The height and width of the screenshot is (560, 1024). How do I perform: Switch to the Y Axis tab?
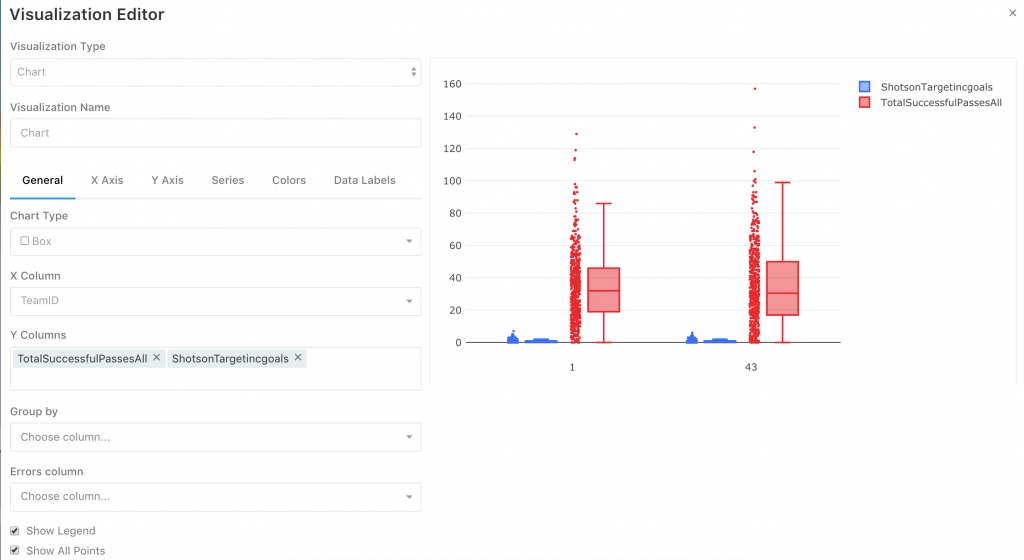pos(167,180)
